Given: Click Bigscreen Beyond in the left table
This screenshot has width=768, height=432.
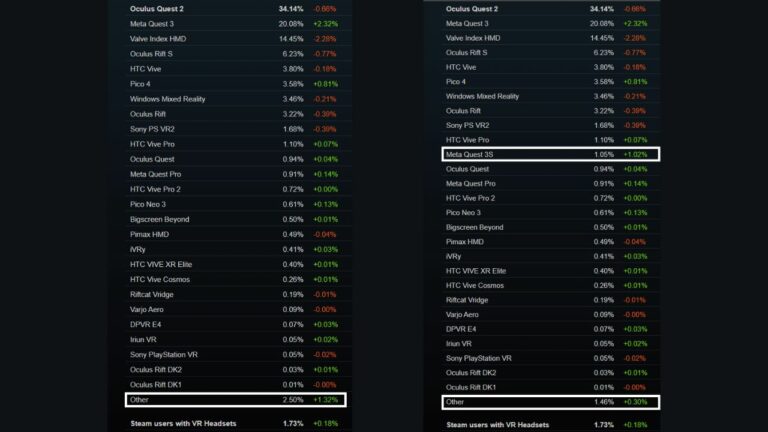Looking at the screenshot, I should tap(160, 219).
